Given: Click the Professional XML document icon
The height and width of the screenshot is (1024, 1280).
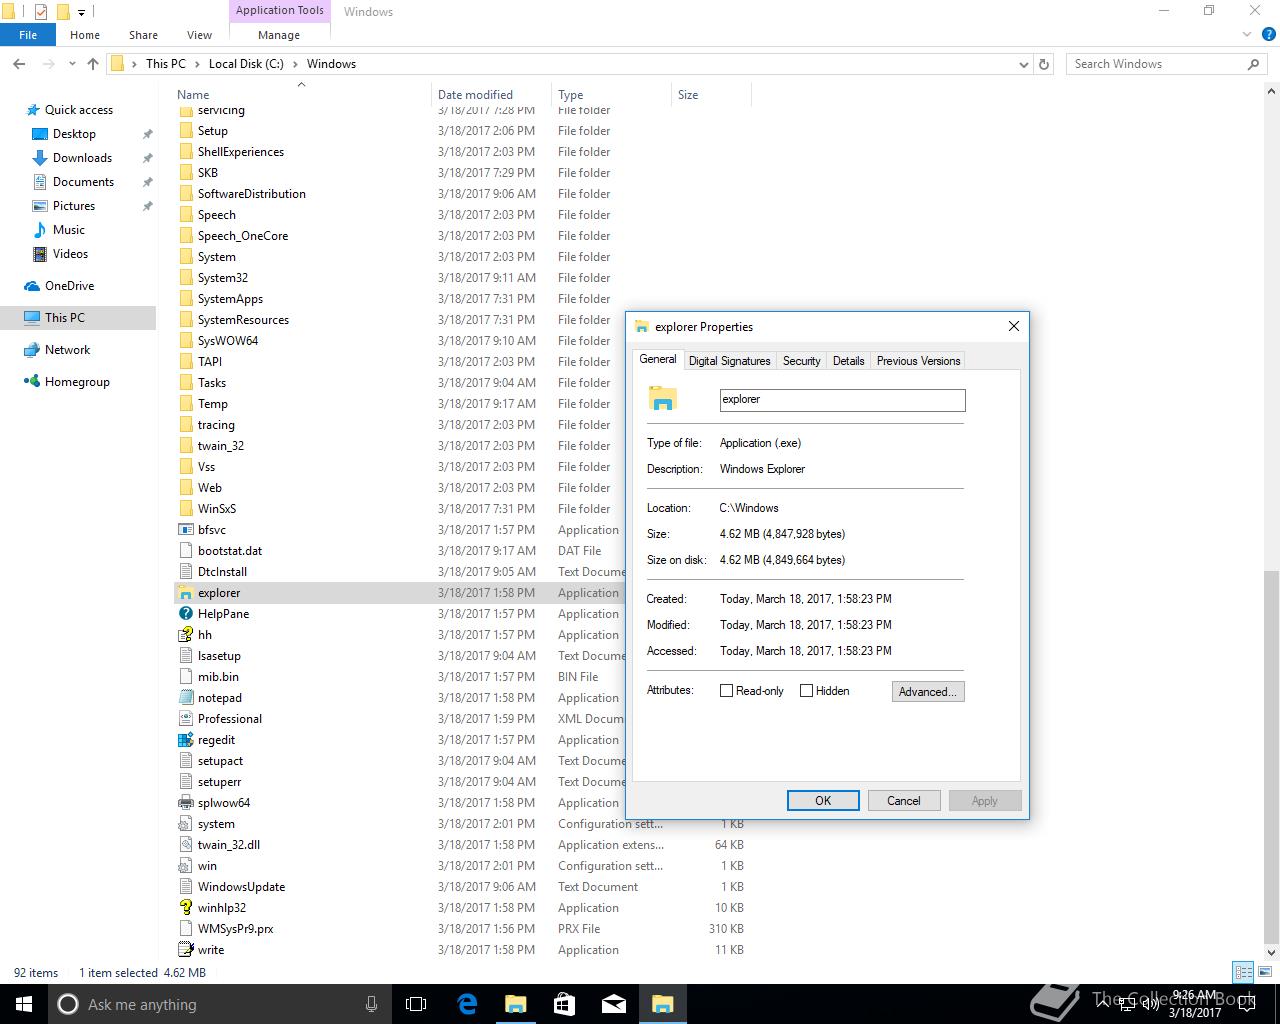Looking at the screenshot, I should pyautogui.click(x=185, y=719).
